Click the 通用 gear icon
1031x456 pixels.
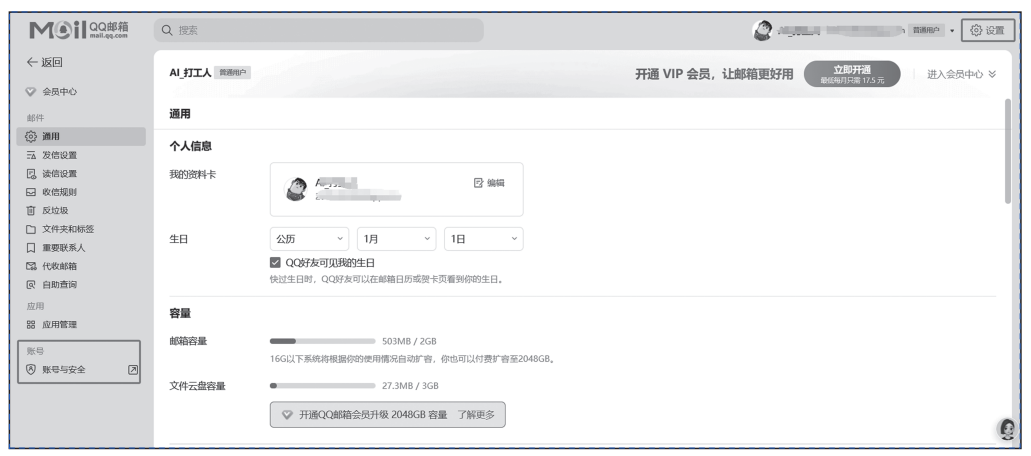coord(30,137)
